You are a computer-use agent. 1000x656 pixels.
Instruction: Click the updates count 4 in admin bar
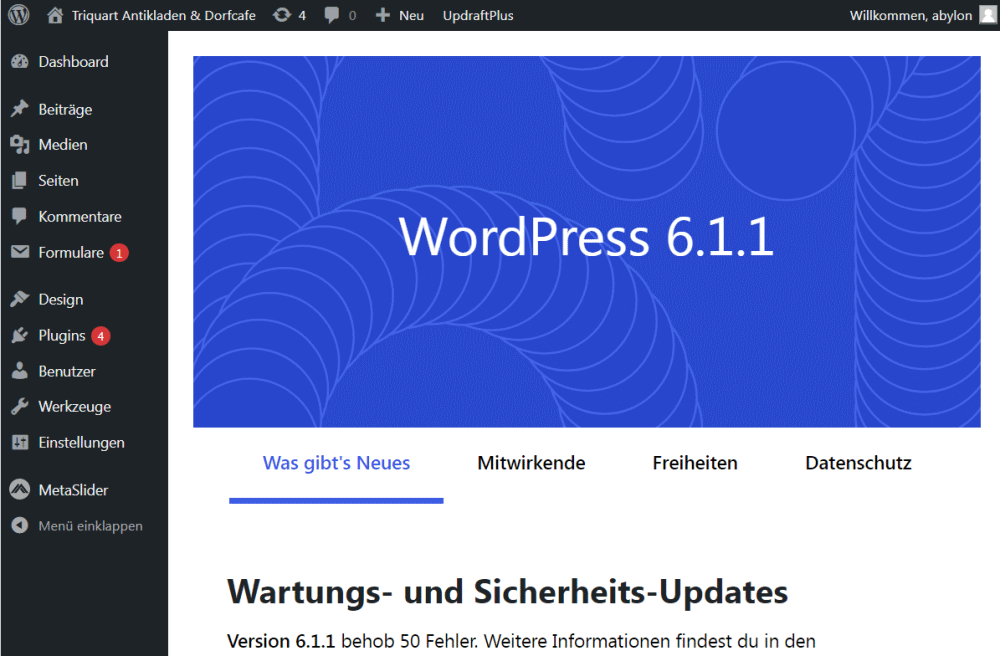pyautogui.click(x=302, y=15)
